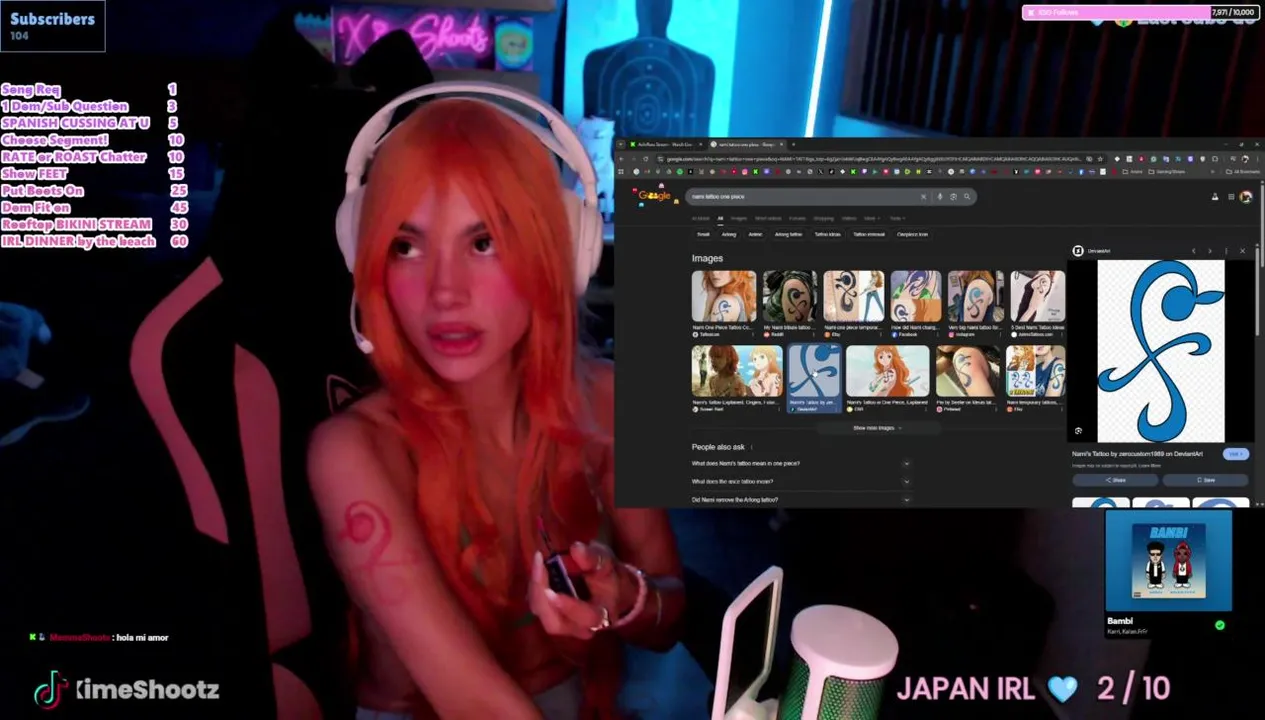Open the tab search dropdown

[621, 144]
